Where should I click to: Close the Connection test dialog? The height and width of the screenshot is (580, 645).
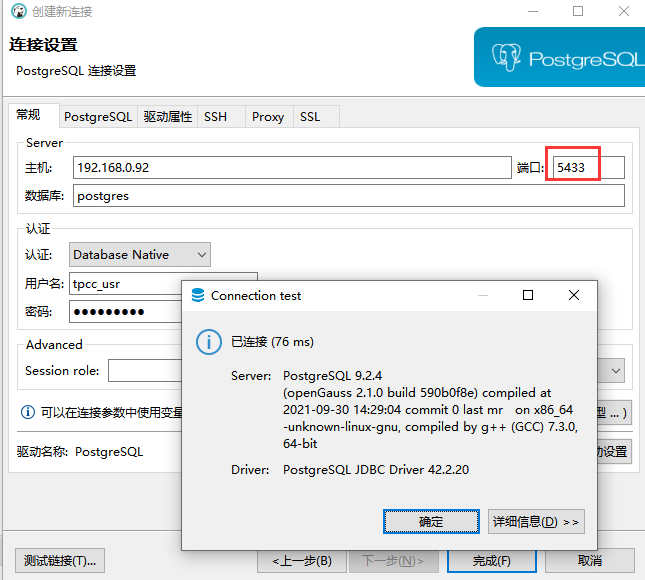[573, 295]
